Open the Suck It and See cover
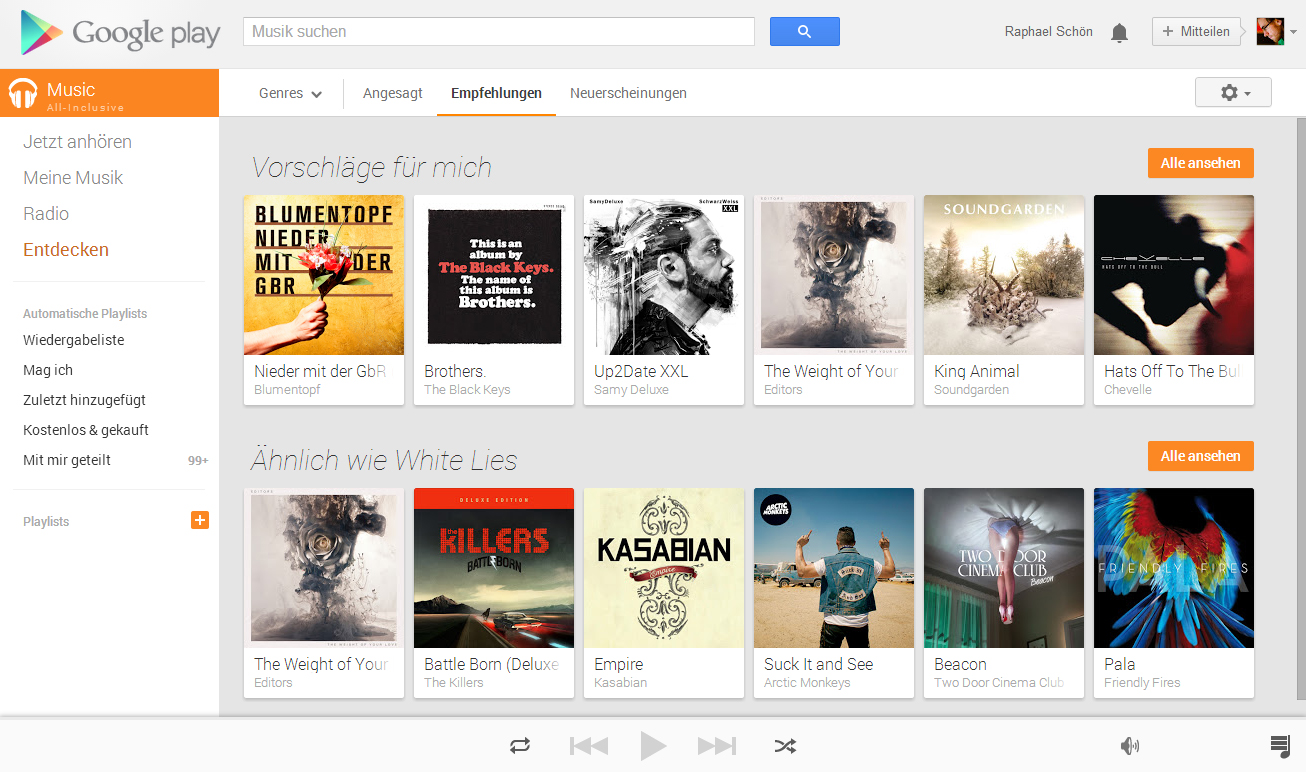This screenshot has width=1306, height=772. pyautogui.click(x=834, y=568)
